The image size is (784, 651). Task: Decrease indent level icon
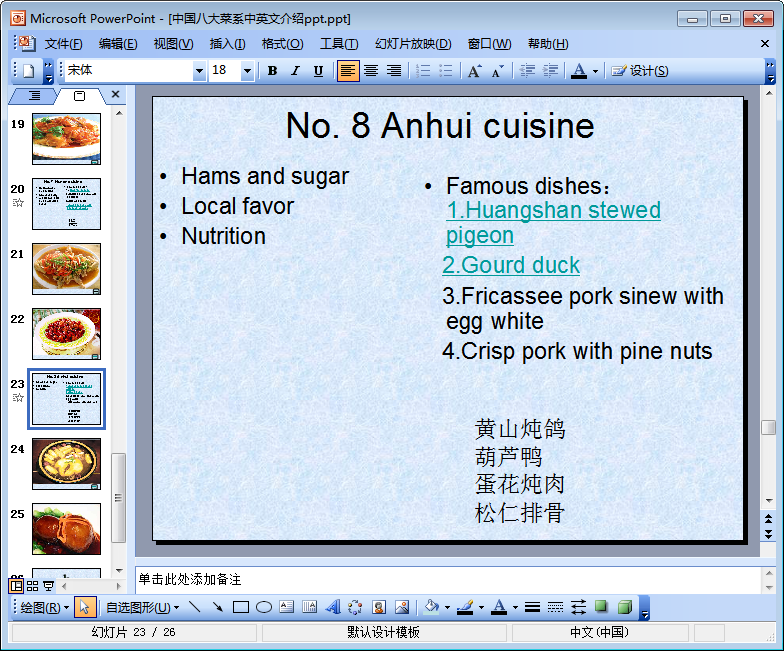point(527,71)
